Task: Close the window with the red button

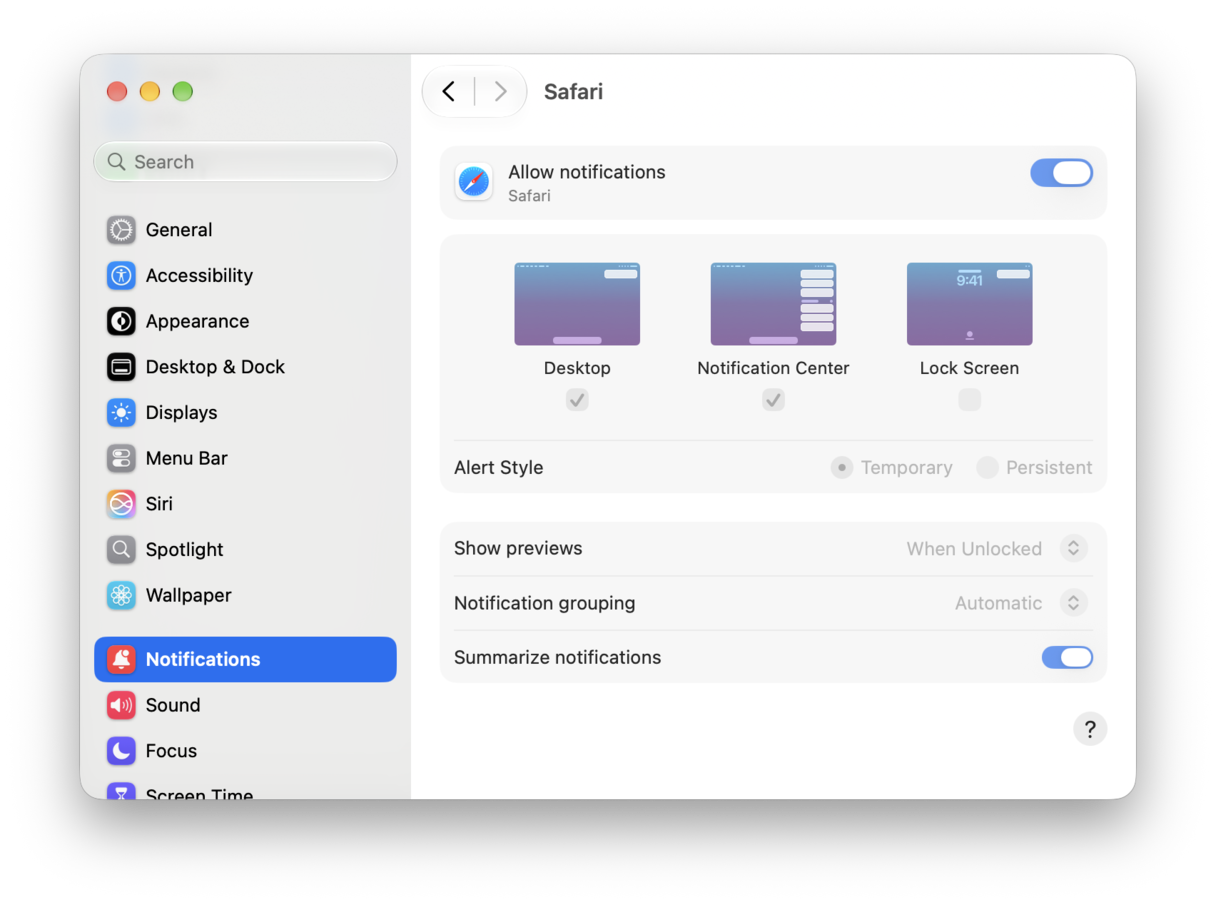Action: click(x=117, y=92)
